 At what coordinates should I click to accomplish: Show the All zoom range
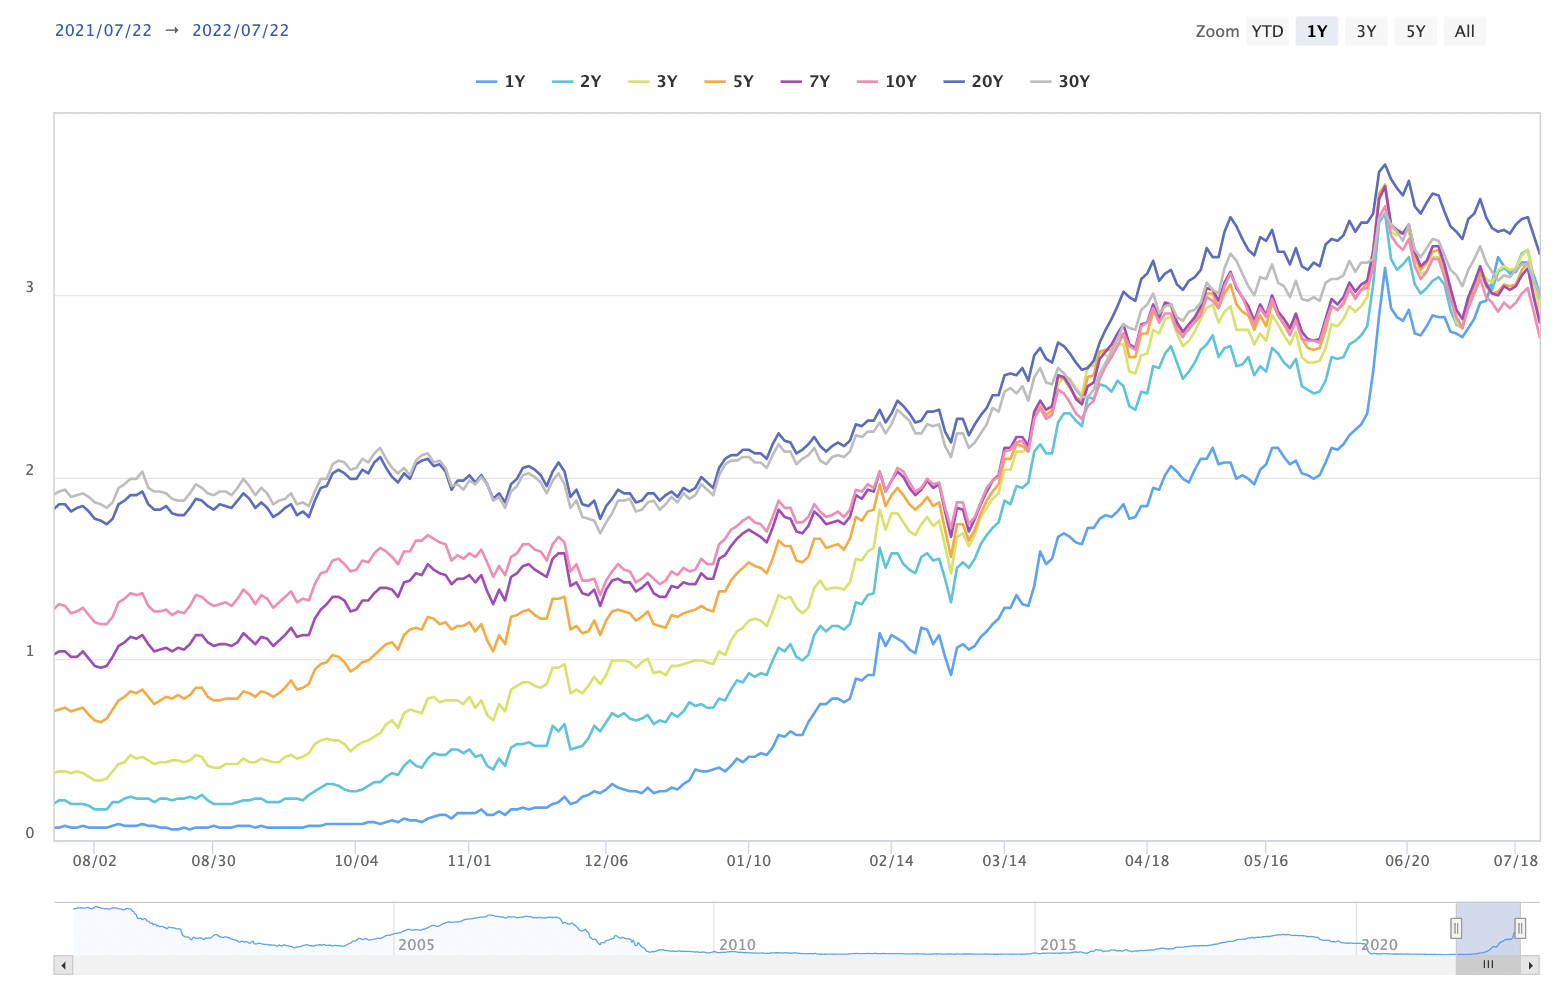click(x=1465, y=31)
